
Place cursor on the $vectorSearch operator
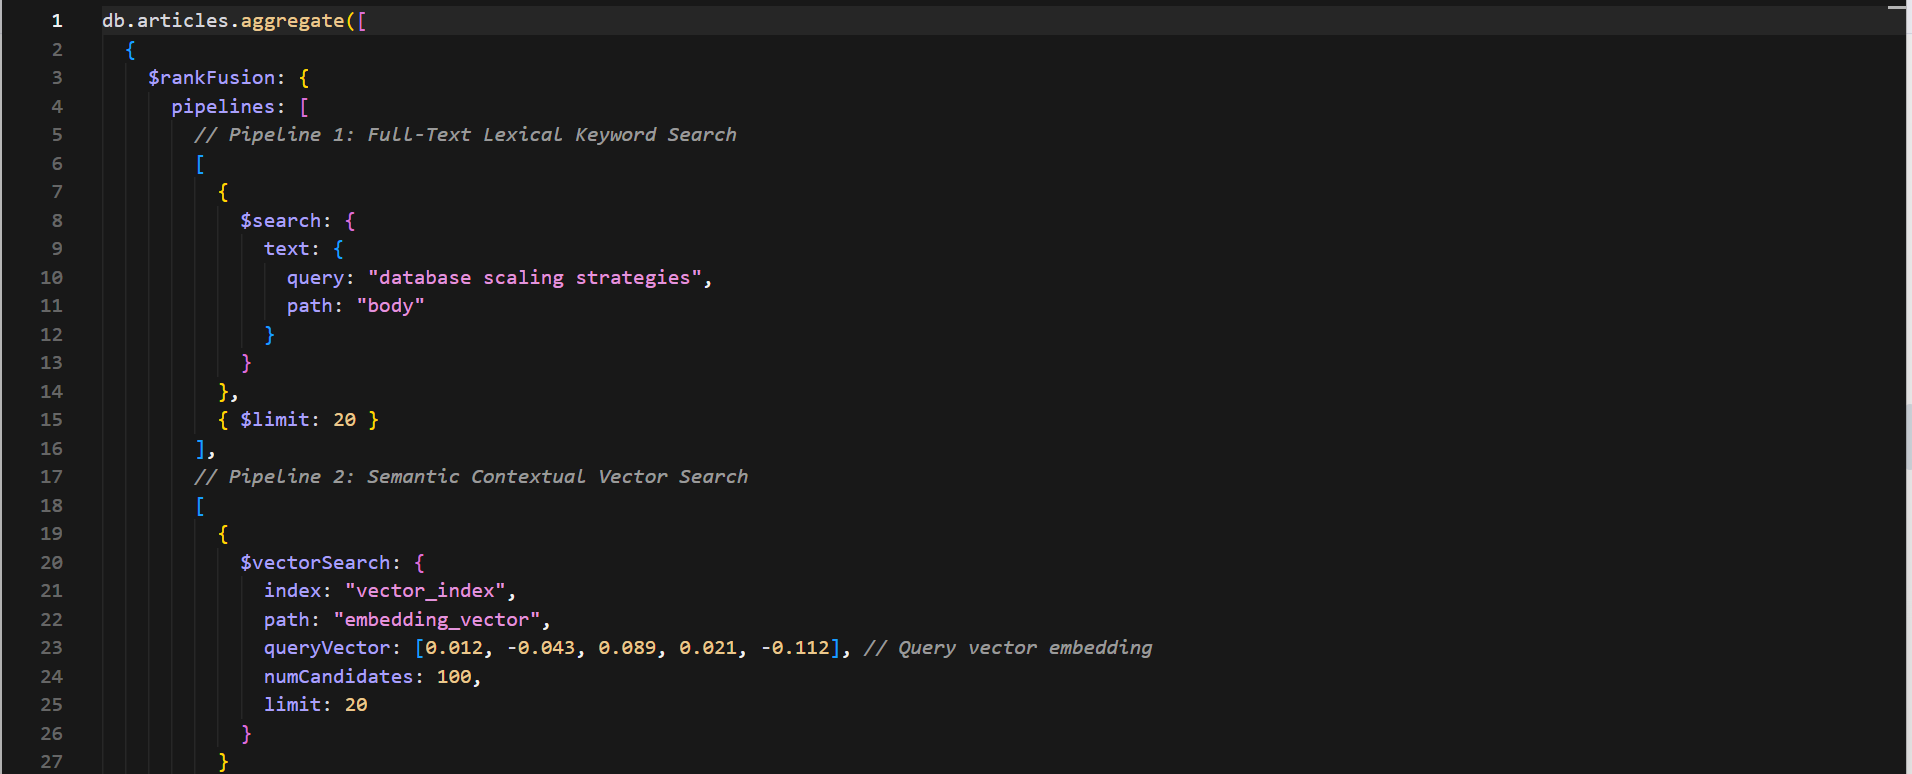pyautogui.click(x=315, y=563)
